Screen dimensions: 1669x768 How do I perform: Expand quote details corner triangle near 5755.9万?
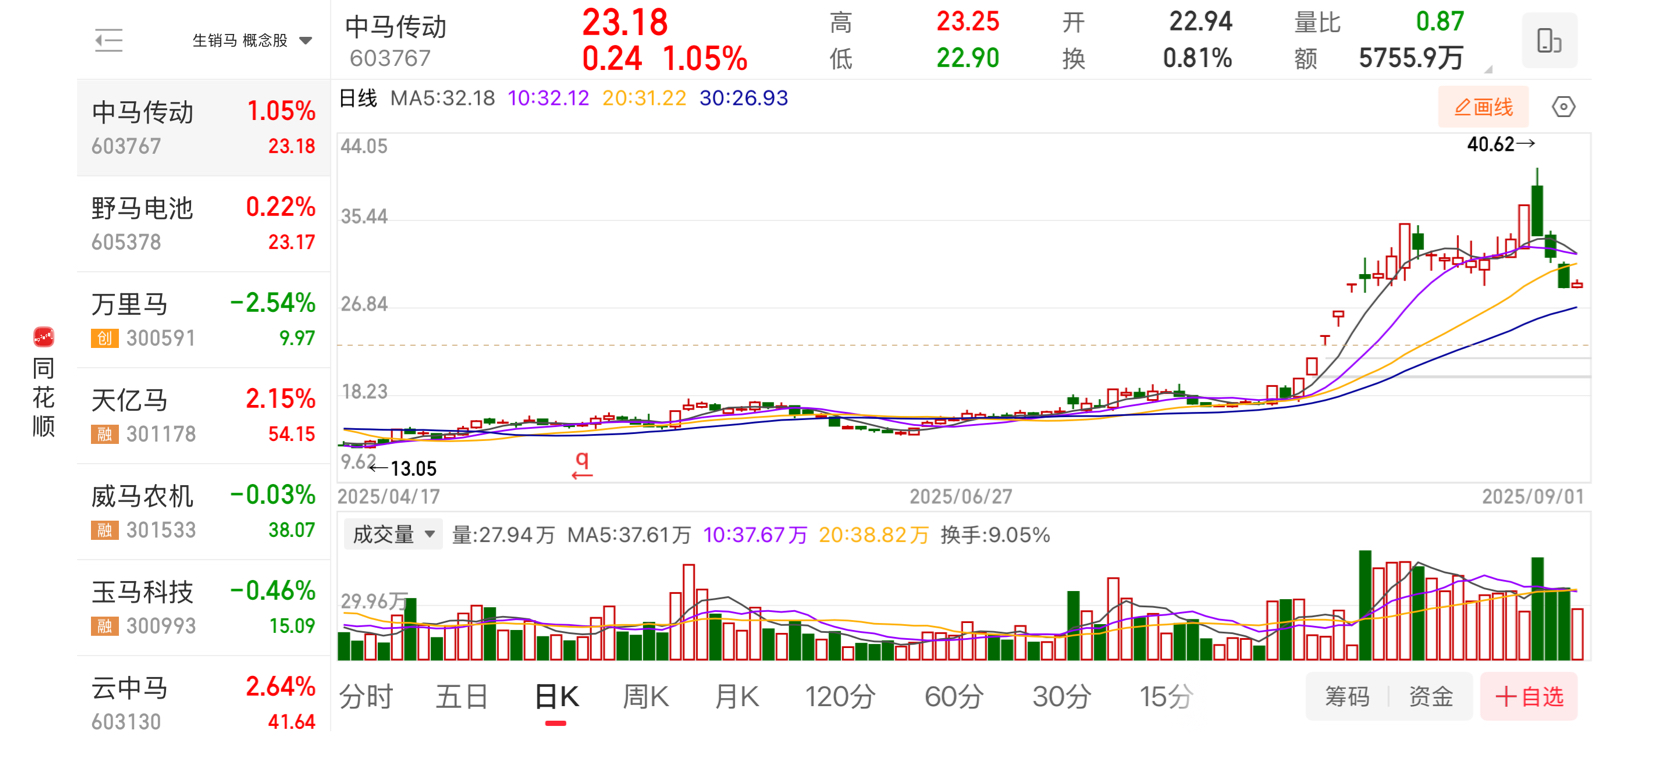coord(1488,69)
